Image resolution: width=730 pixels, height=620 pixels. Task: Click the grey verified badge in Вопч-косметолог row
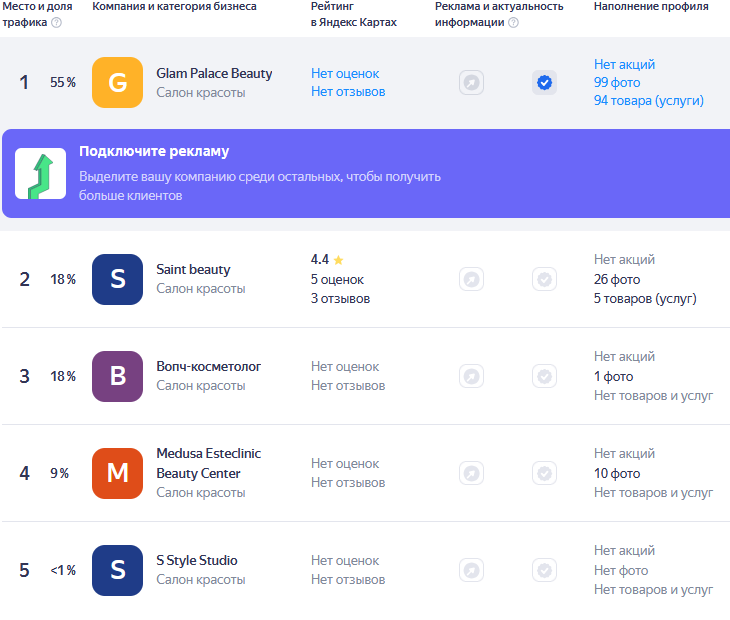click(x=544, y=376)
